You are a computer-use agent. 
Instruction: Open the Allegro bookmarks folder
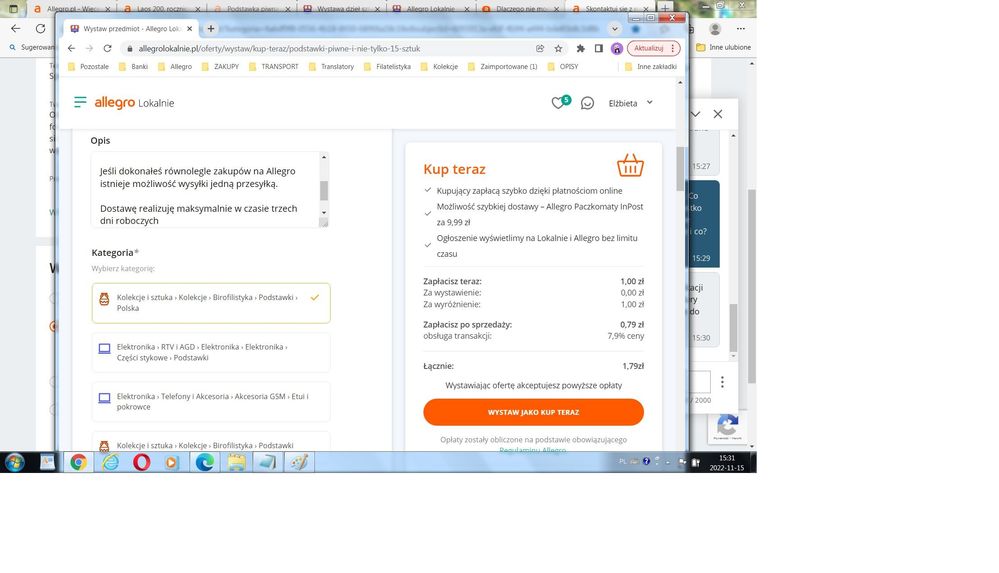click(x=175, y=66)
